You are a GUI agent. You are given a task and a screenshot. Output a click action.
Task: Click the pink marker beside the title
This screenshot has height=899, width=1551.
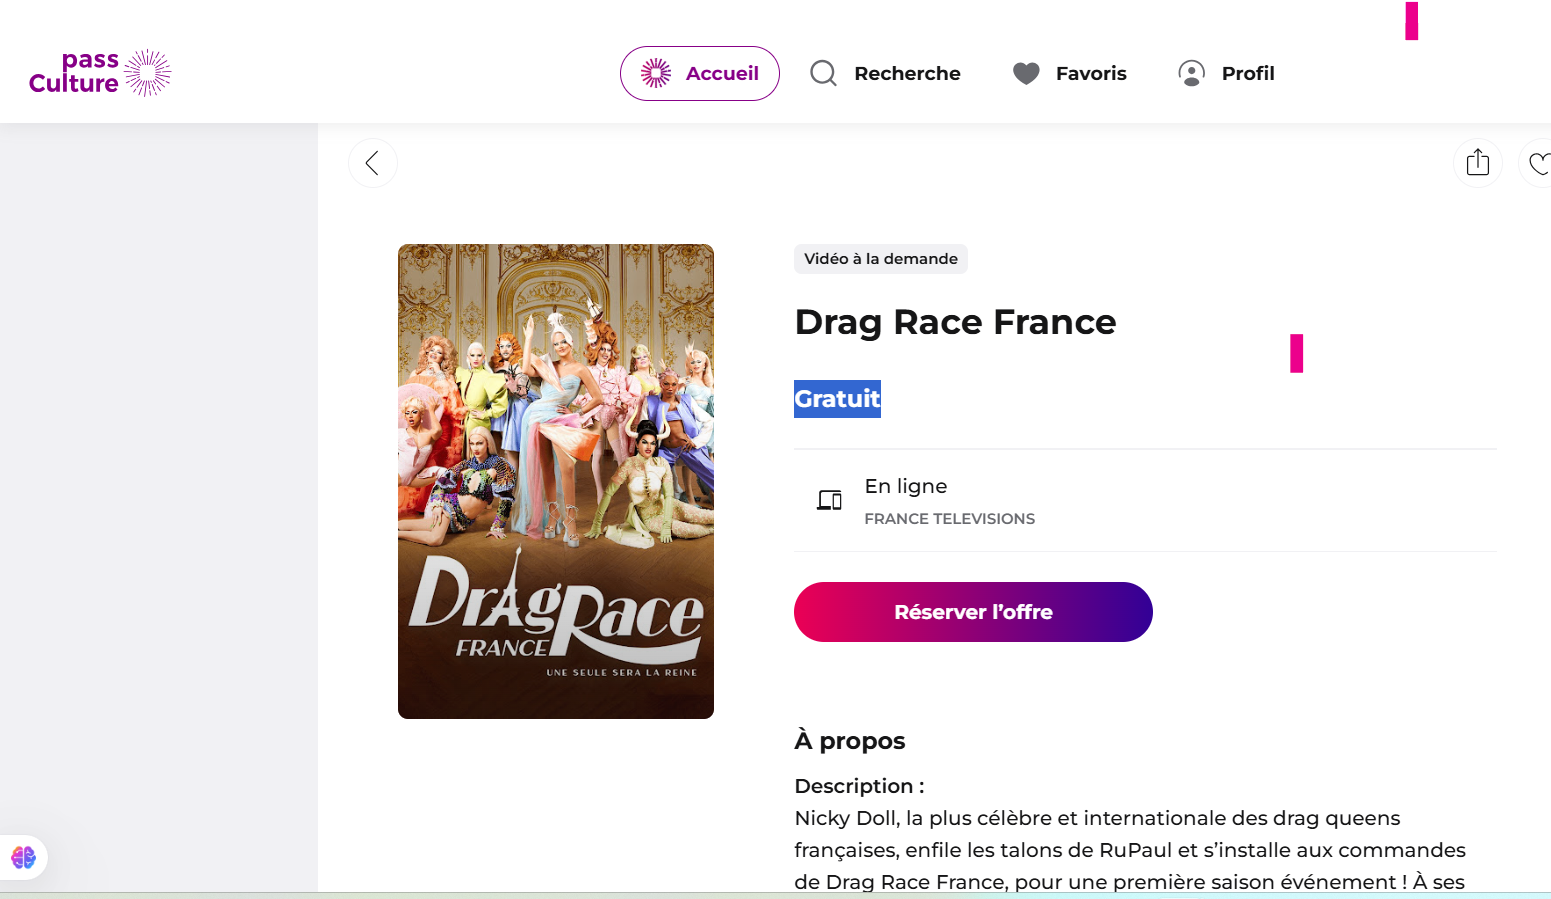[1296, 353]
